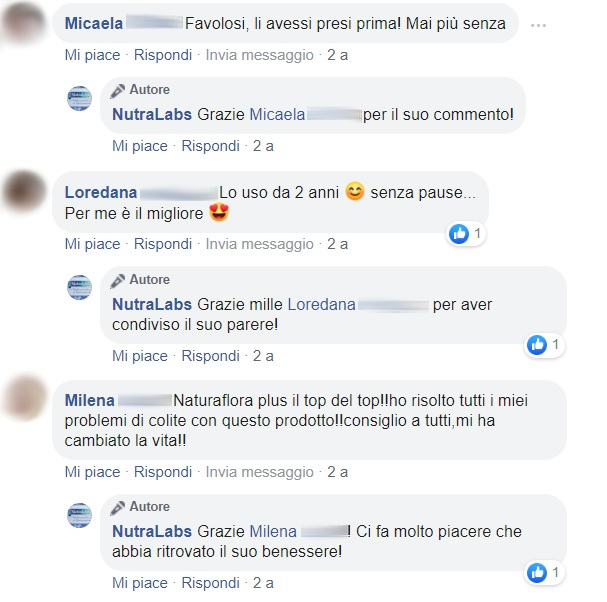The width and height of the screenshot is (607, 602).
Task: Open Milena's profile name link
Action: coord(89,400)
